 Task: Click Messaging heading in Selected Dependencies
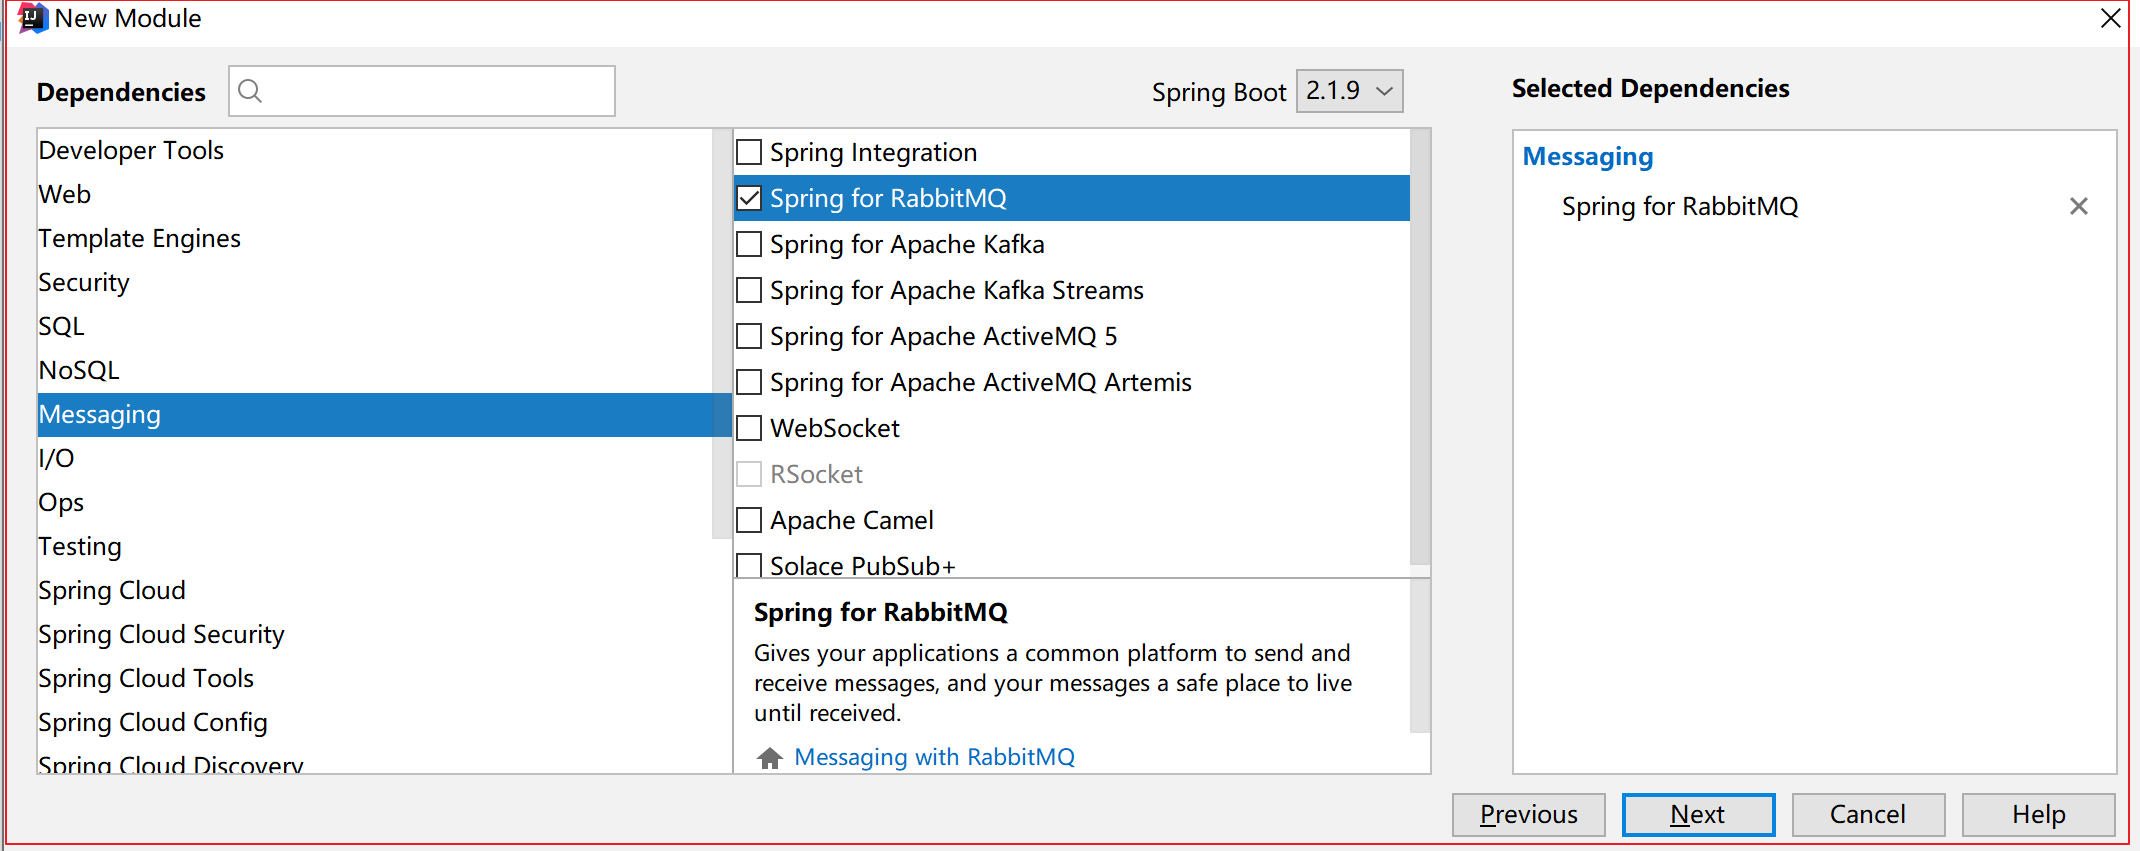(x=1587, y=157)
